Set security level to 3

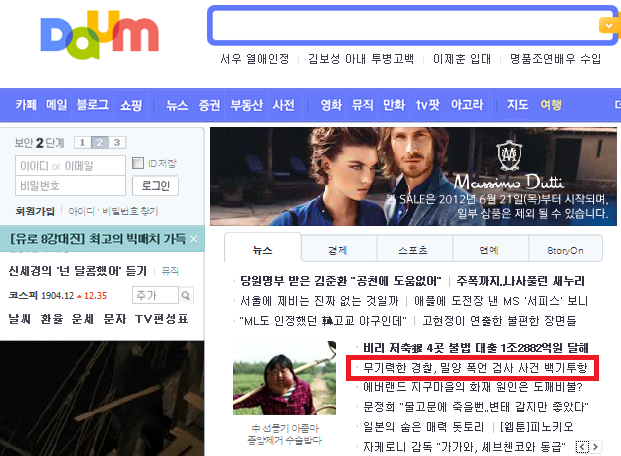point(117,142)
